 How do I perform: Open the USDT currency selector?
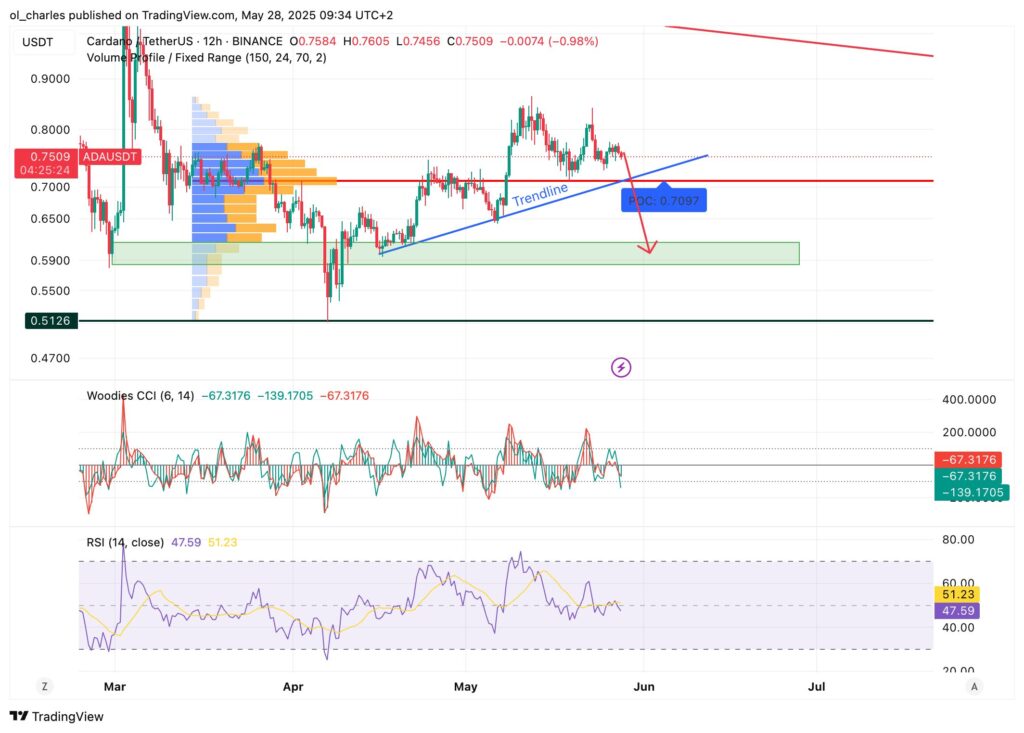[40, 41]
